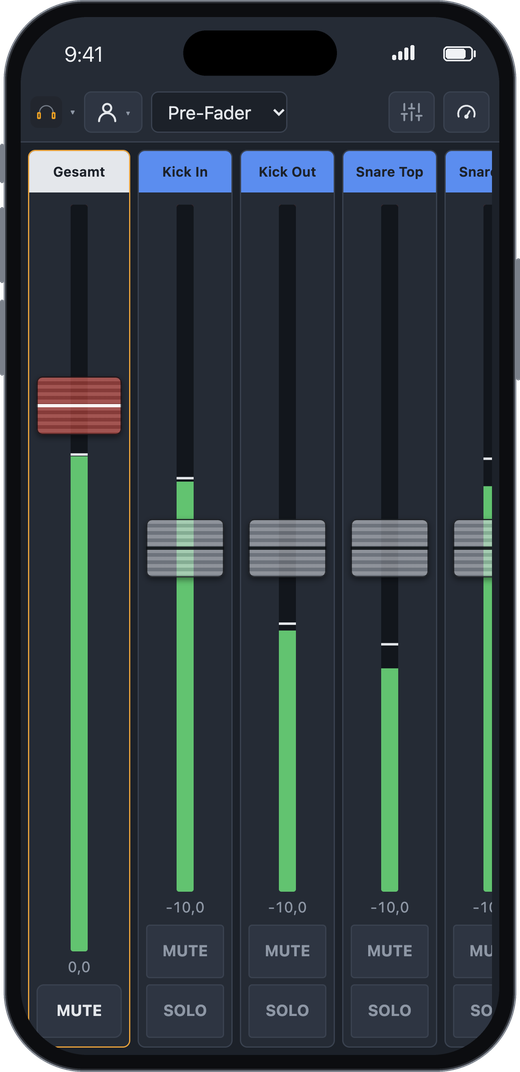Viewport: 520px width, 1072px height.
Task: Click the Kick In fader handle
Action: (x=185, y=548)
